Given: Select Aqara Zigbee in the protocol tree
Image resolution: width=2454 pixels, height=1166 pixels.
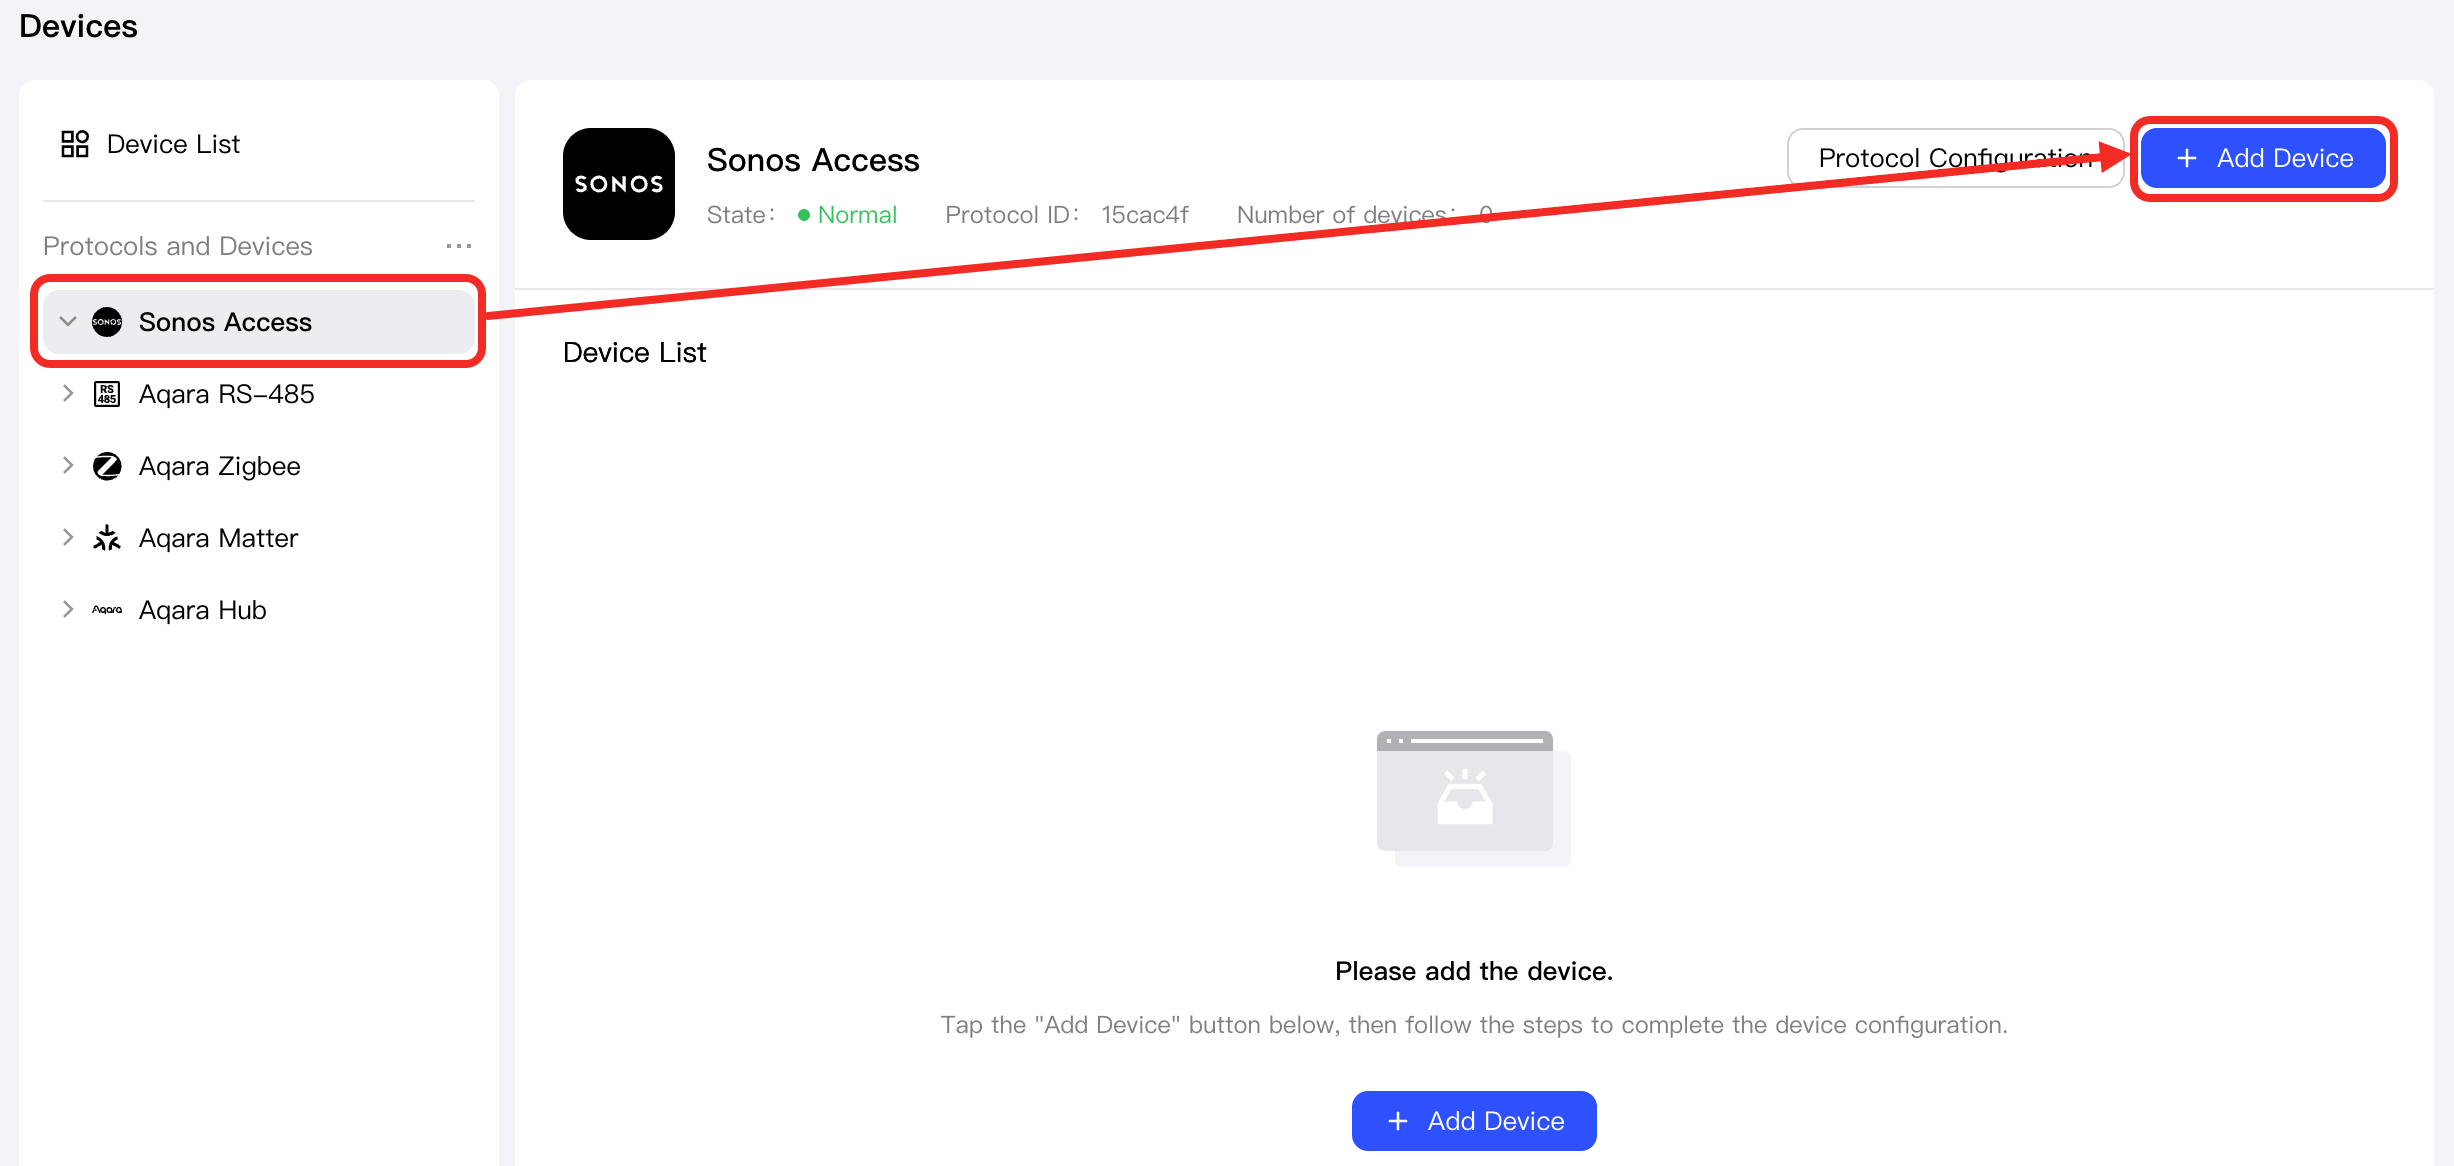Looking at the screenshot, I should 259,466.
